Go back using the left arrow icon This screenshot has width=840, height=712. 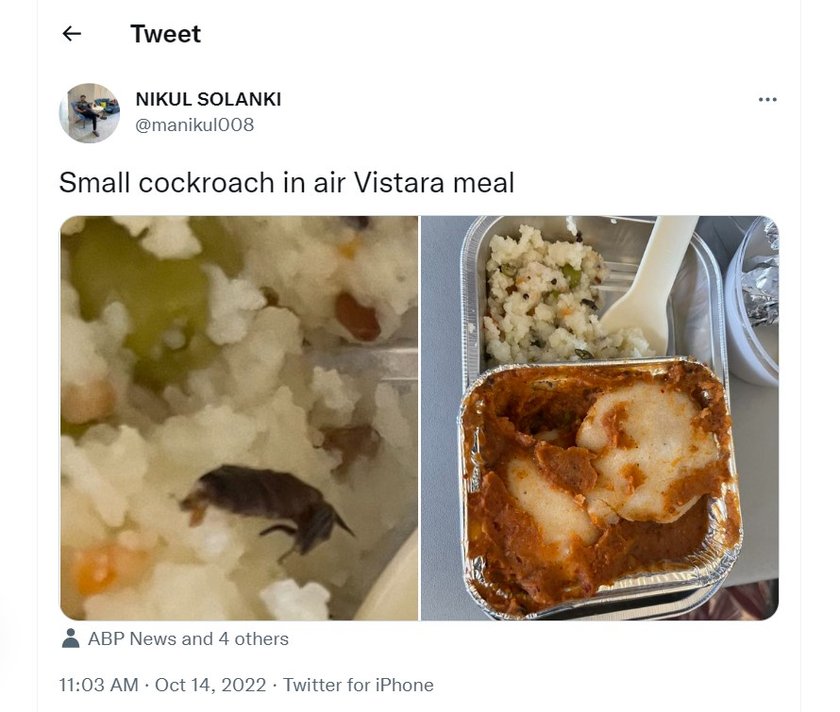[x=72, y=34]
